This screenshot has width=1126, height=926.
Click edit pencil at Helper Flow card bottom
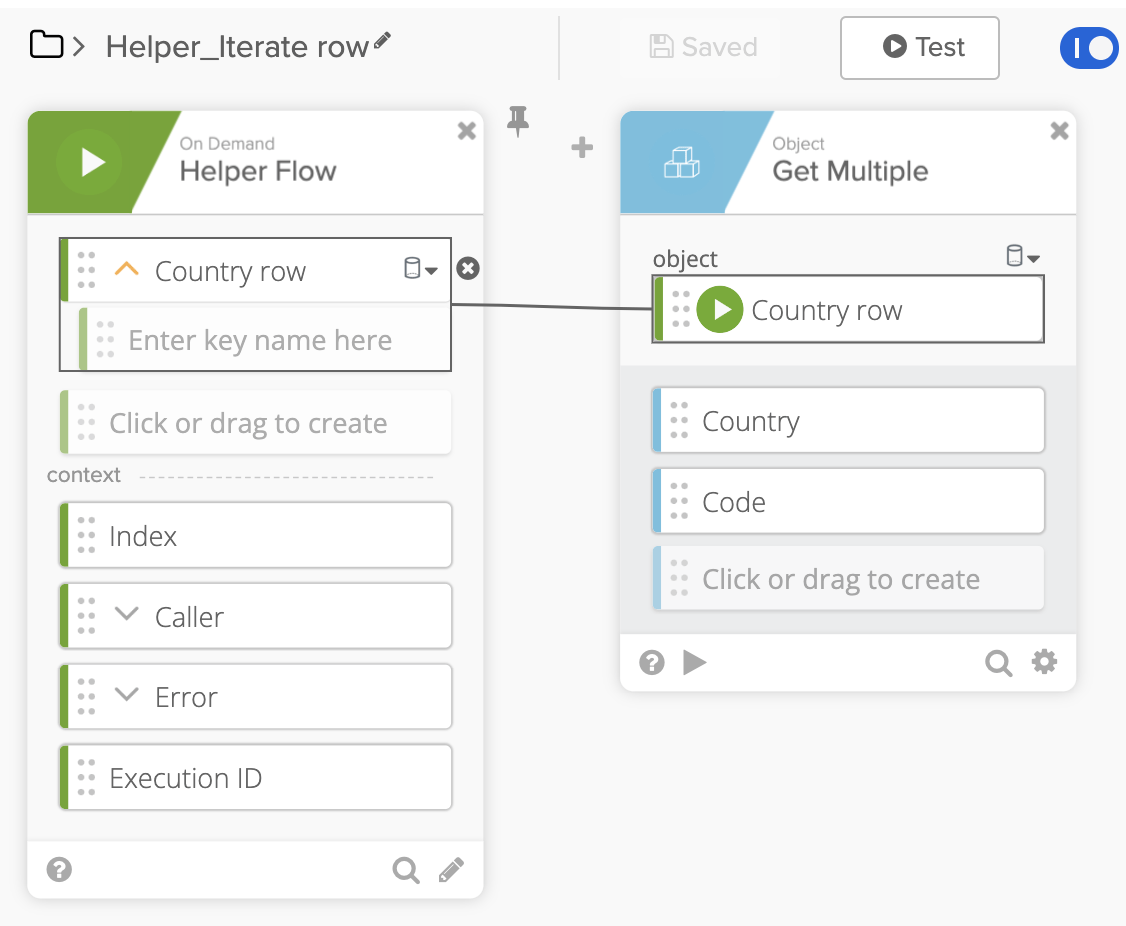[451, 870]
